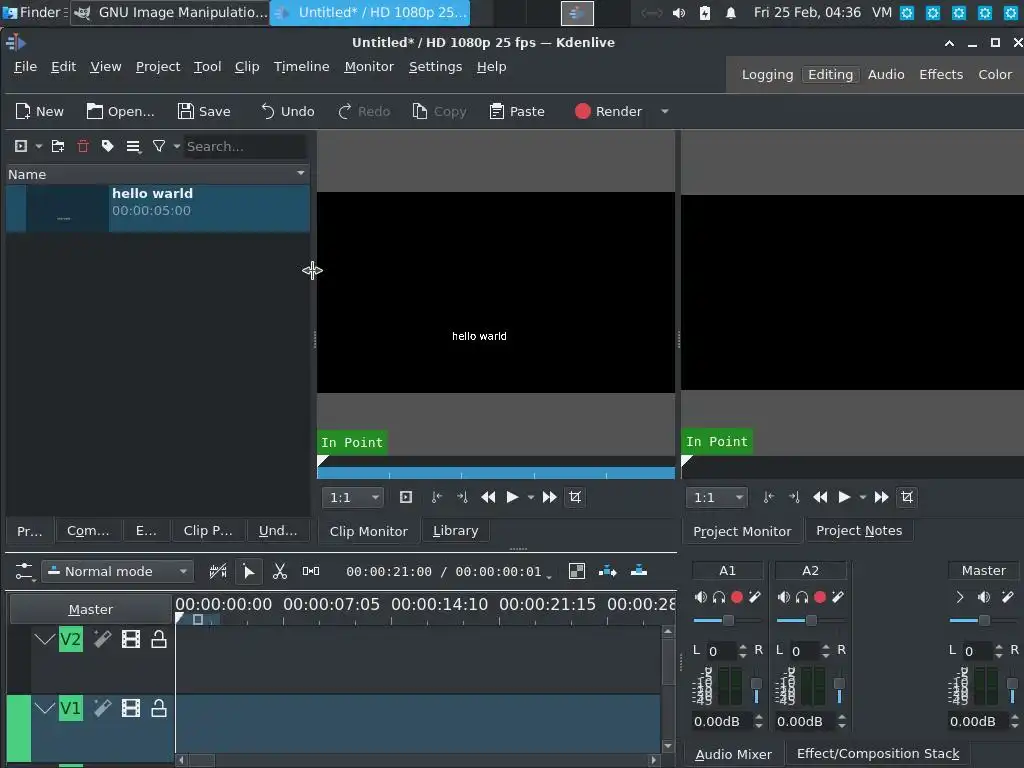Open the bin filter funnel icon
Screen dimensions: 1024x768
[159, 146]
